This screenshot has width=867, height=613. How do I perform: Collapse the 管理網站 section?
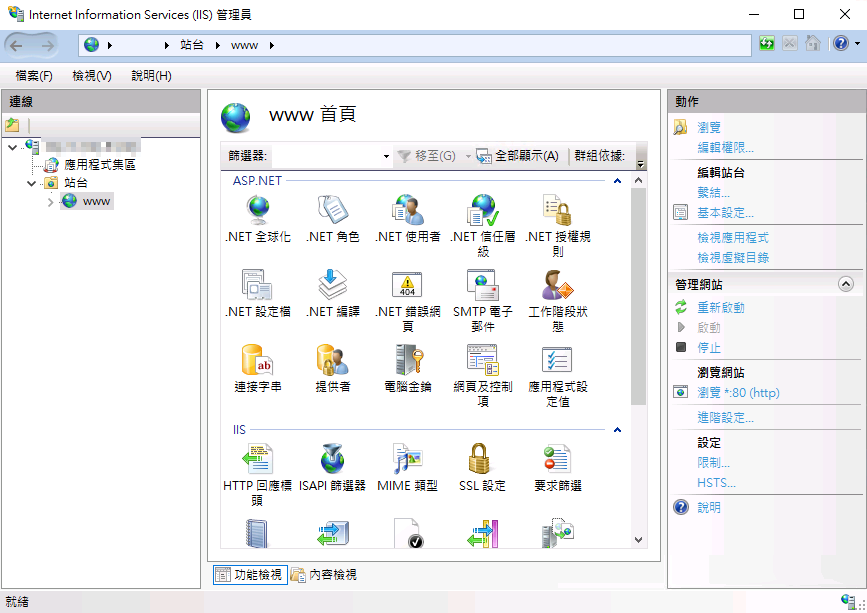tap(845, 284)
